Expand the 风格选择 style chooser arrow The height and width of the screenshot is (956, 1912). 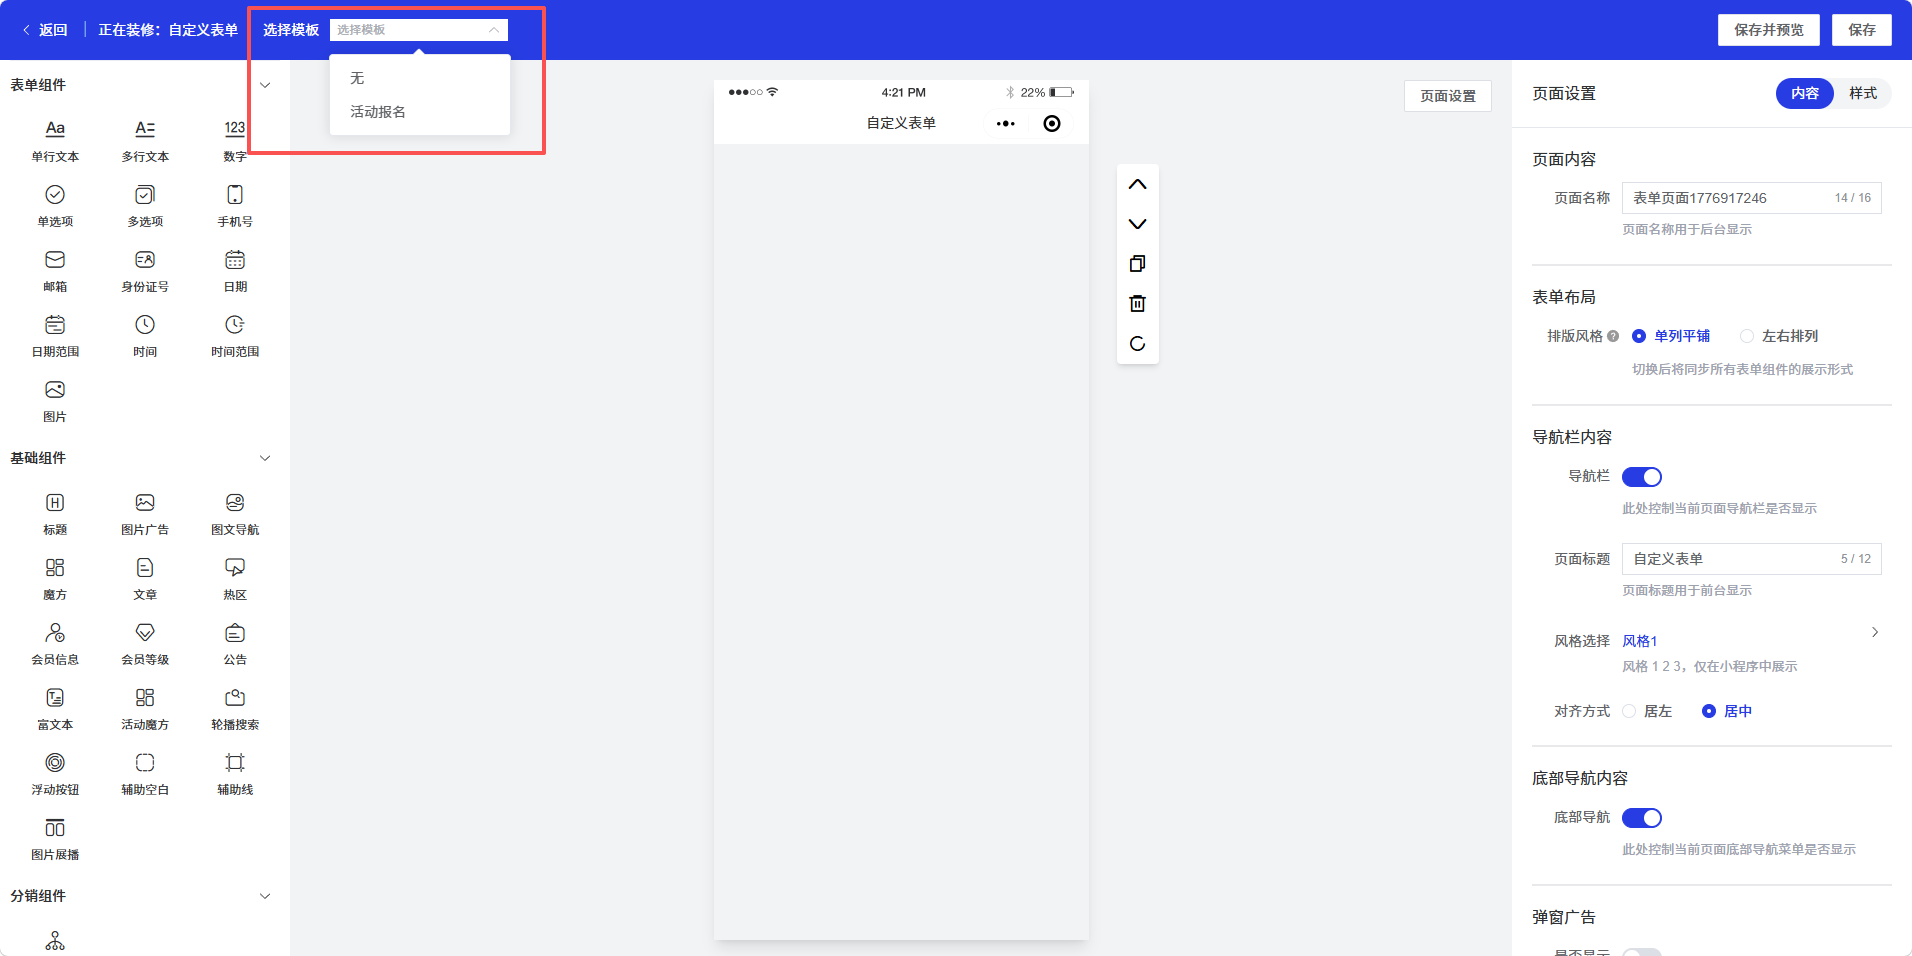tap(1875, 632)
